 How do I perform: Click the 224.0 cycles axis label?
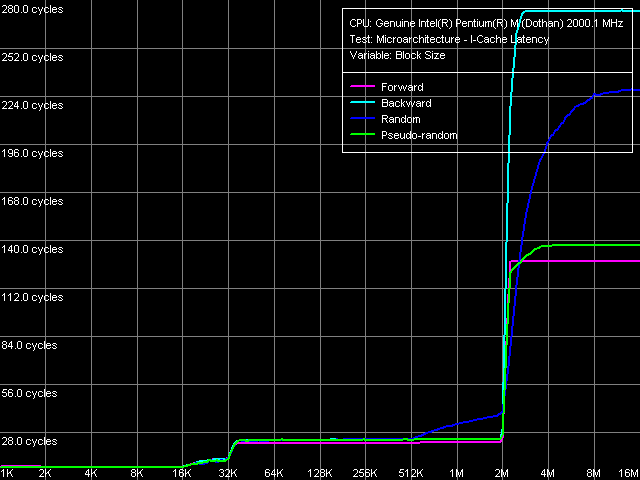pos(32,105)
